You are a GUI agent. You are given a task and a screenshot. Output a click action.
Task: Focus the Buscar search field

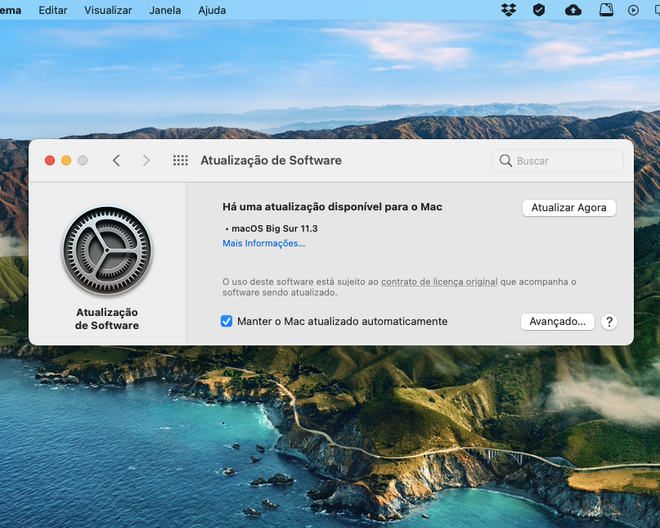click(x=557, y=160)
